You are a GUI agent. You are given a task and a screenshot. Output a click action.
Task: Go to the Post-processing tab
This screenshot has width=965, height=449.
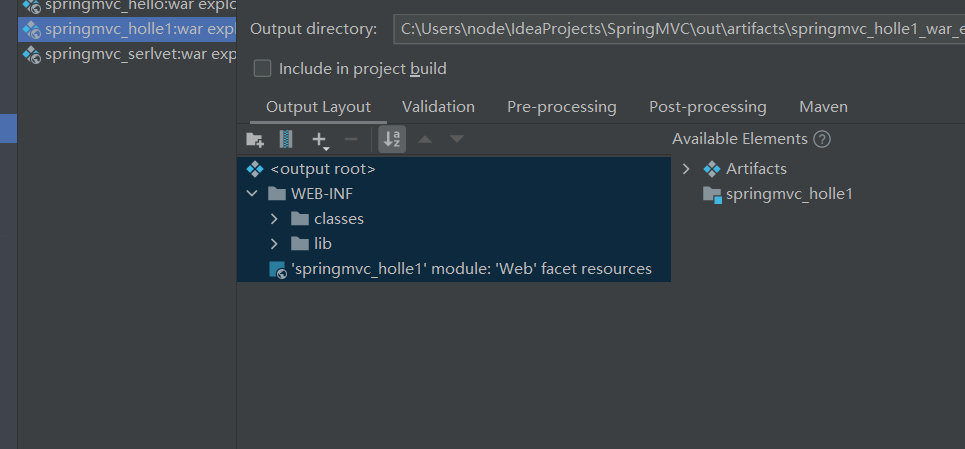pyautogui.click(x=707, y=107)
